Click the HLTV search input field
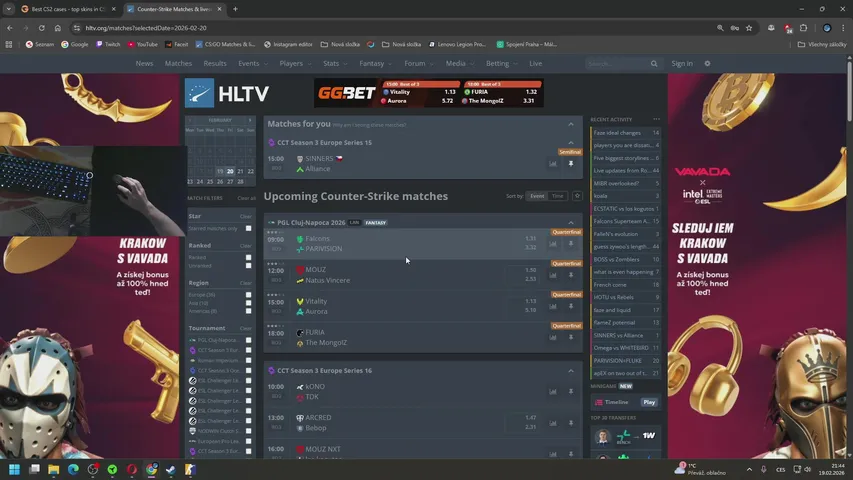Viewport: 853px width, 480px height. [619, 64]
